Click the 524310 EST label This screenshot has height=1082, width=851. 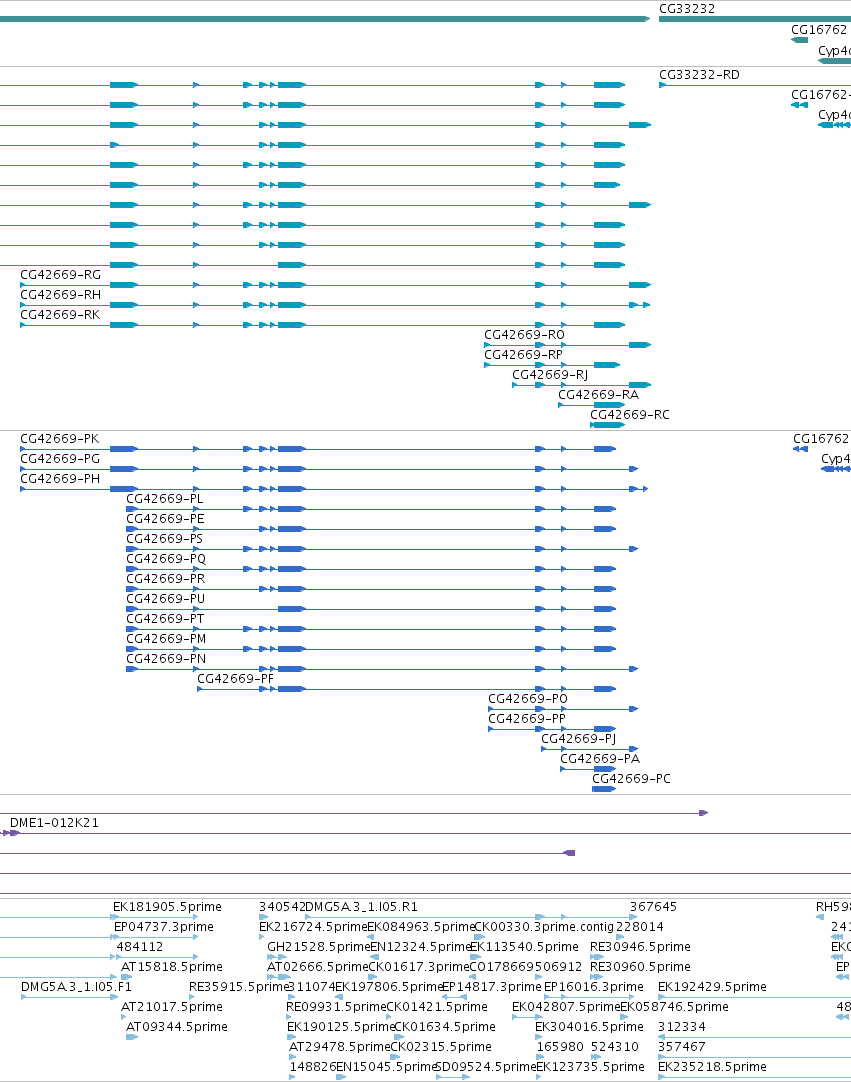[x=616, y=1047]
